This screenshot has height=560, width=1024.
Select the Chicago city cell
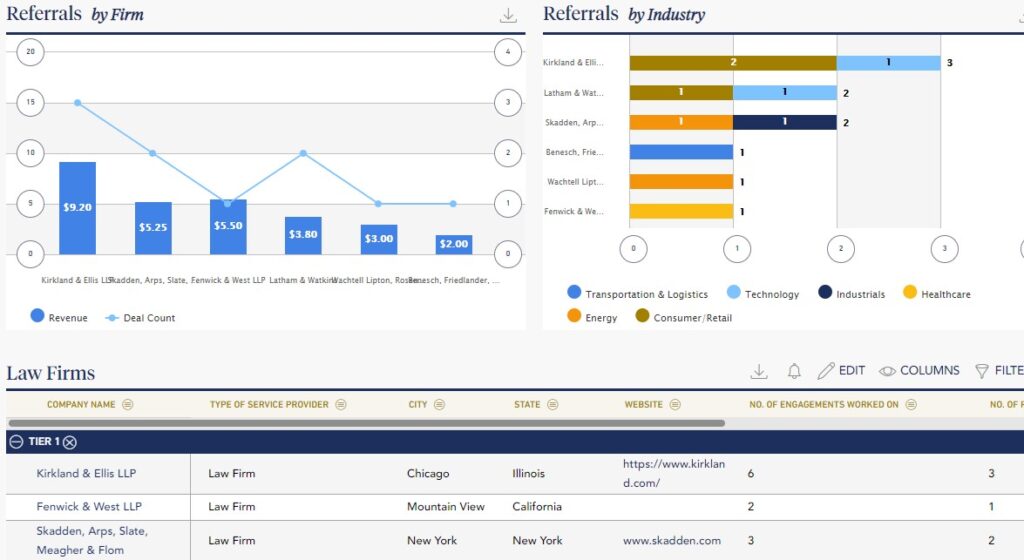[428, 473]
